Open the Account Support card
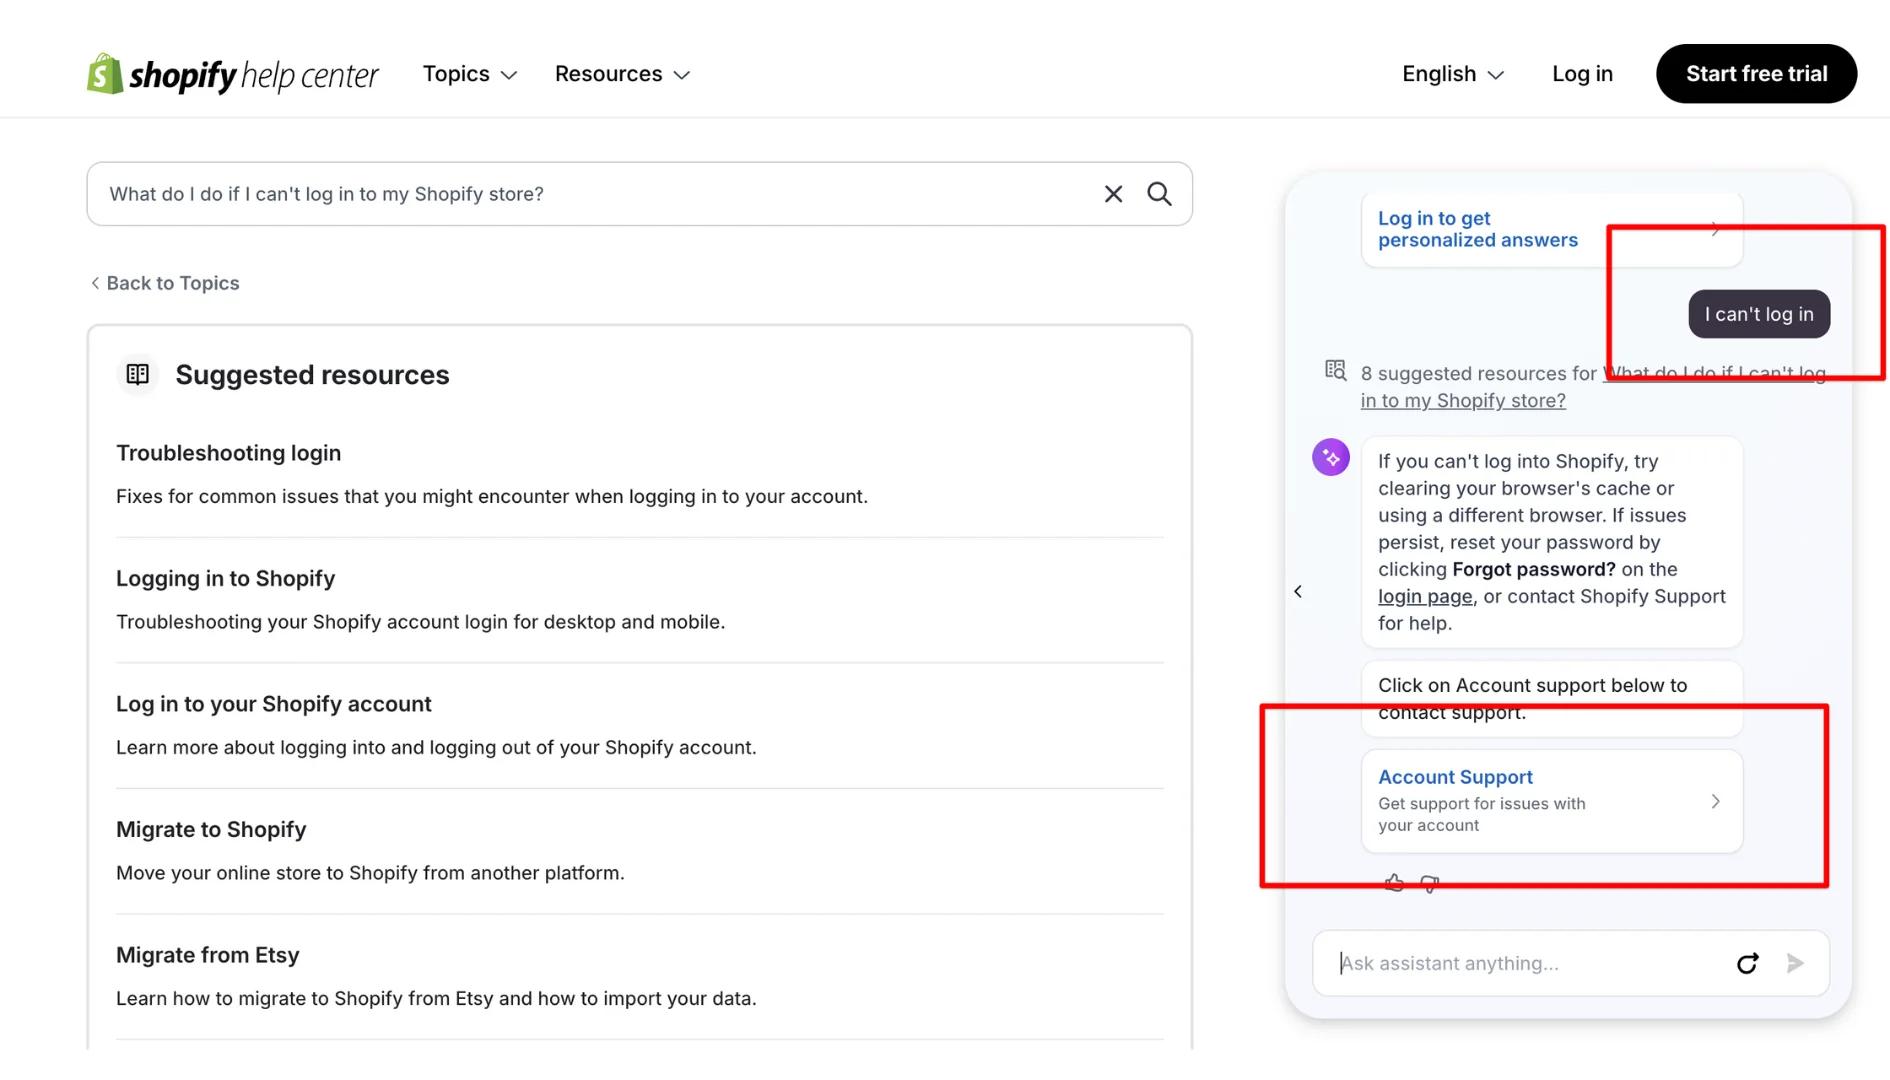 pos(1551,801)
